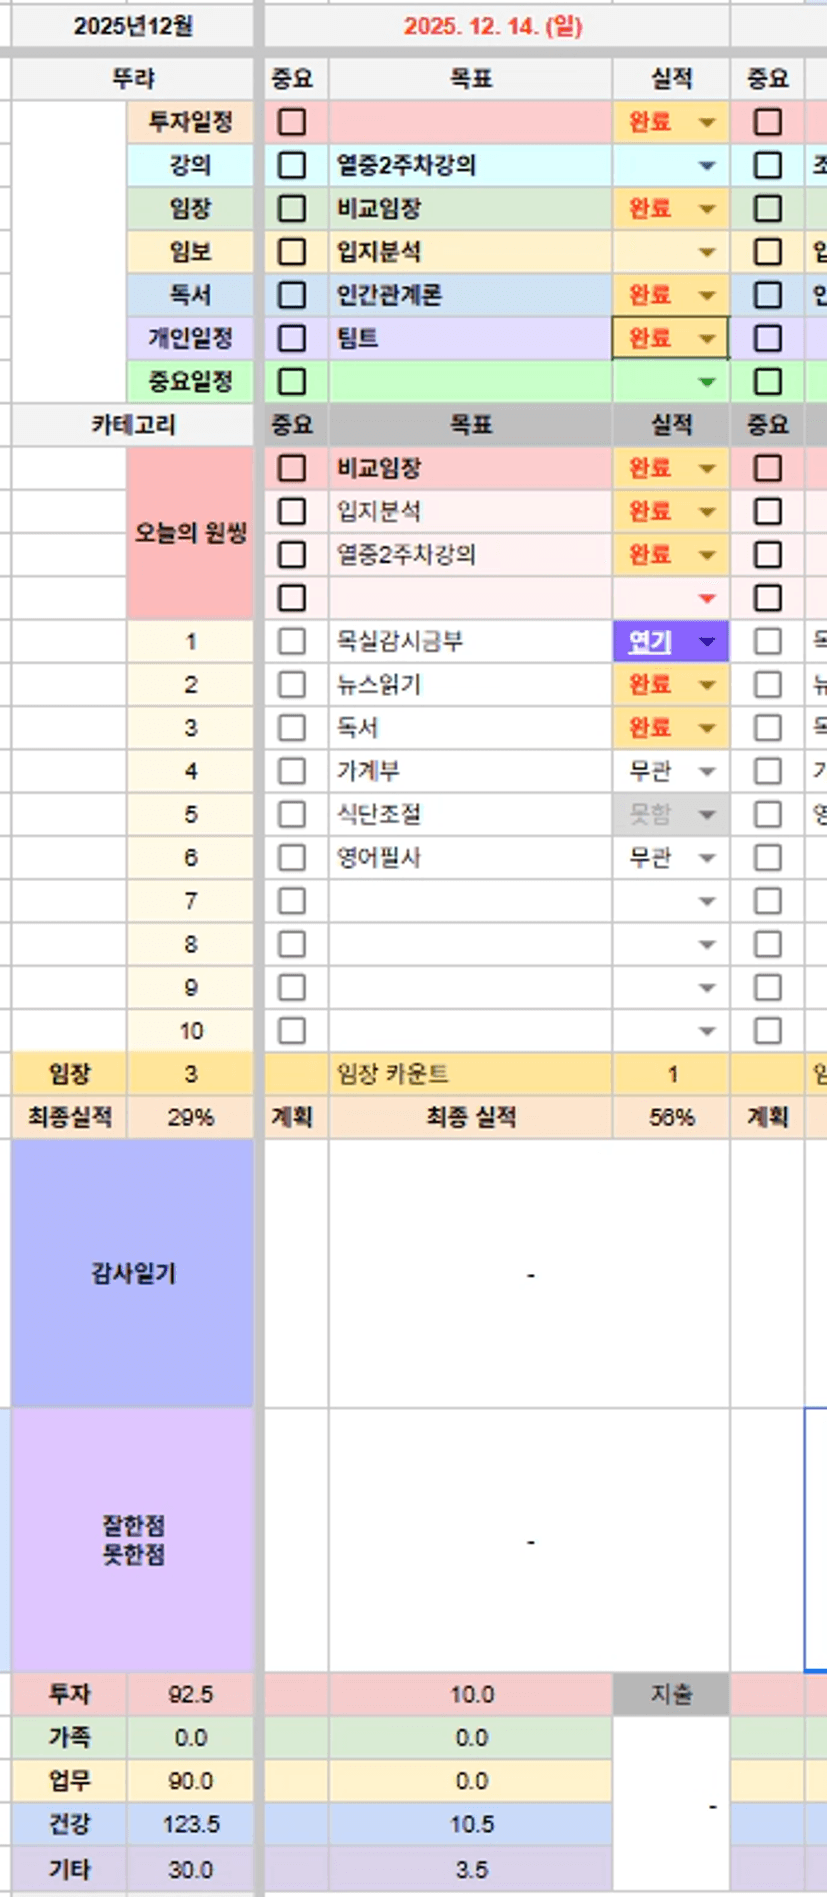Open the 완료 dropdown for 뉴스읽기

point(707,685)
